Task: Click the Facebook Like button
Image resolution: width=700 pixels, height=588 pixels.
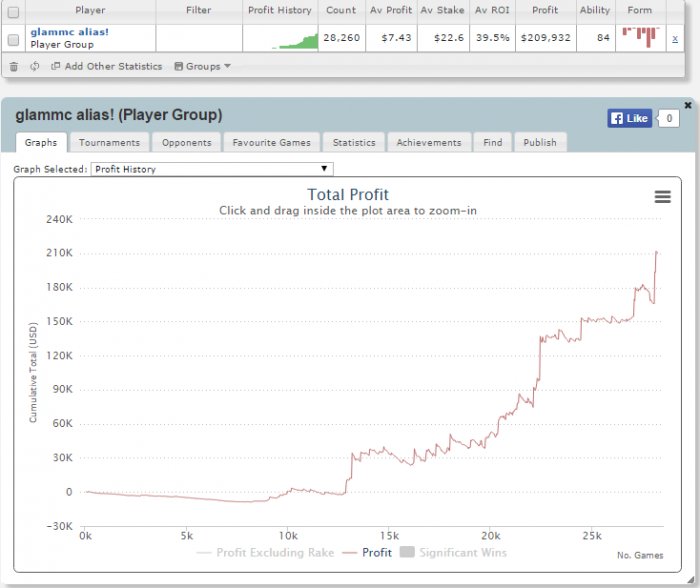Action: click(629, 118)
